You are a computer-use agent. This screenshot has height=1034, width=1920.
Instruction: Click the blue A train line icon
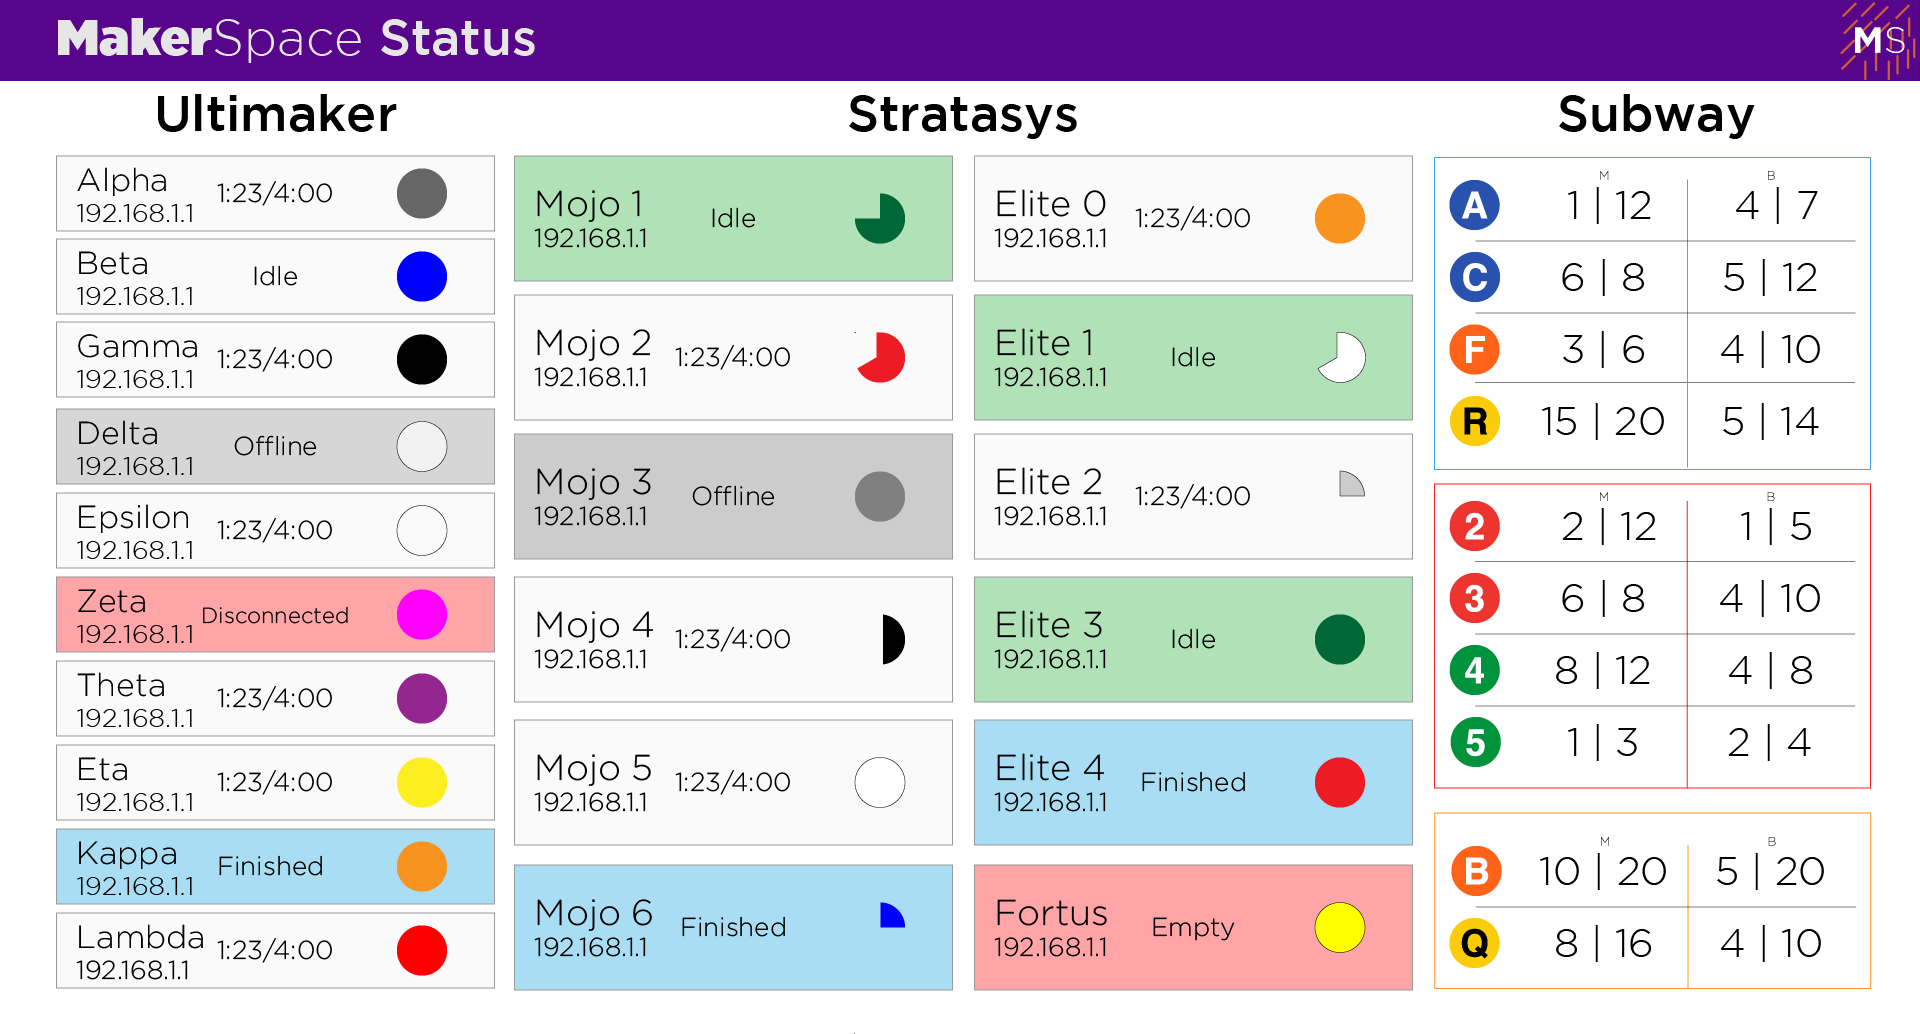(x=1474, y=205)
